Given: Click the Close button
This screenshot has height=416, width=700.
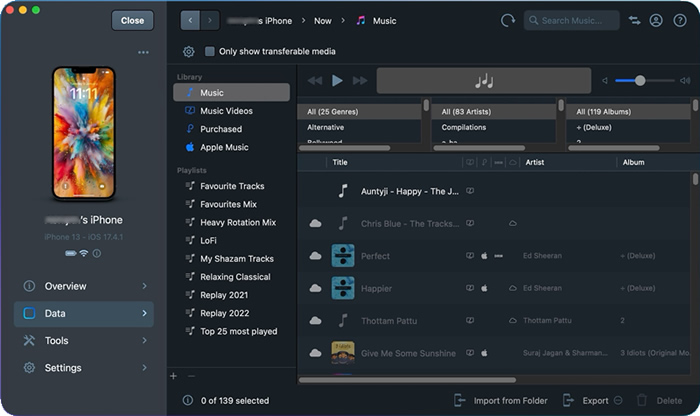Looking at the screenshot, I should [133, 21].
